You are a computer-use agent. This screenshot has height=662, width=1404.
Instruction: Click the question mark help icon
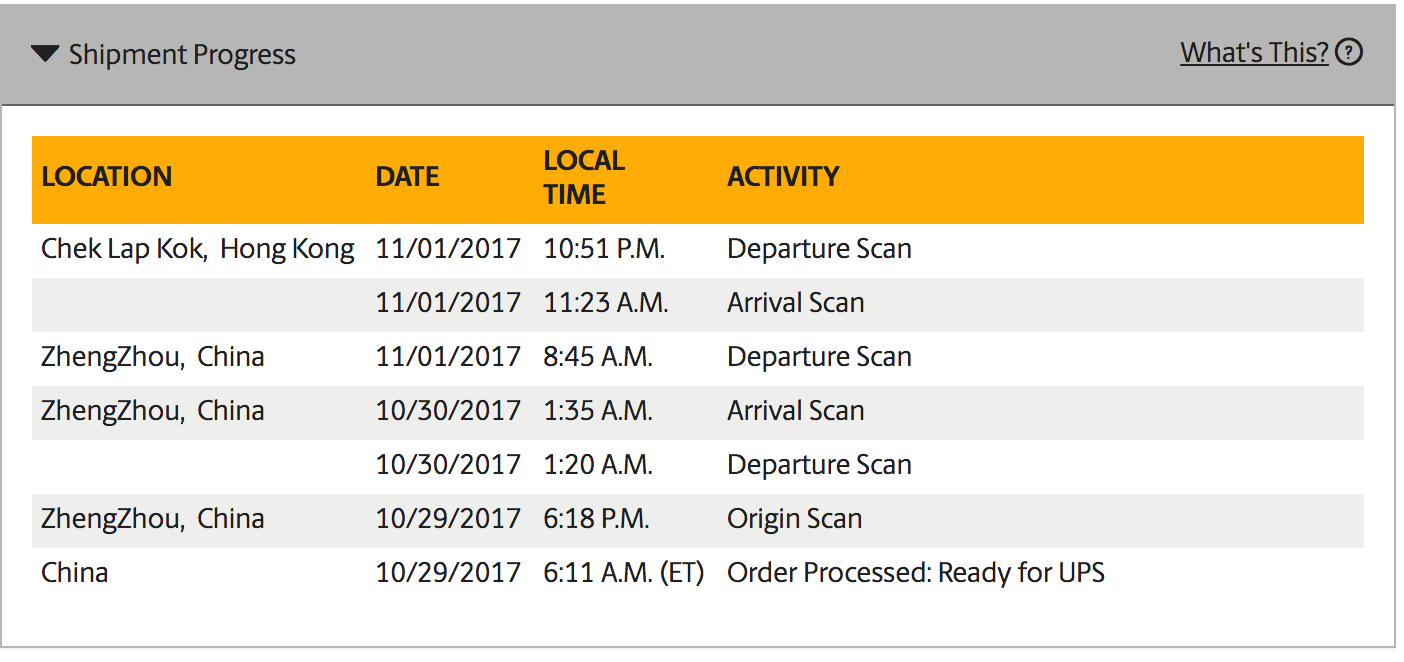coord(1349,52)
